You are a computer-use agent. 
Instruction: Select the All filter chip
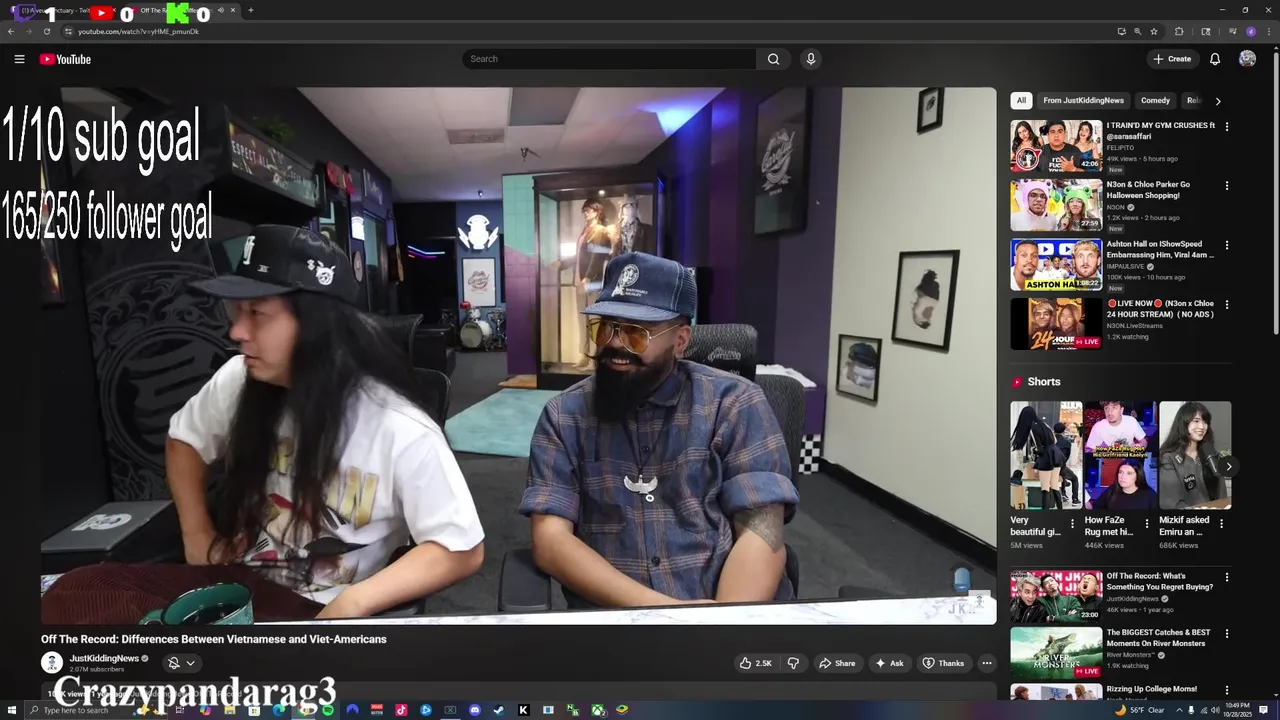click(x=1021, y=100)
